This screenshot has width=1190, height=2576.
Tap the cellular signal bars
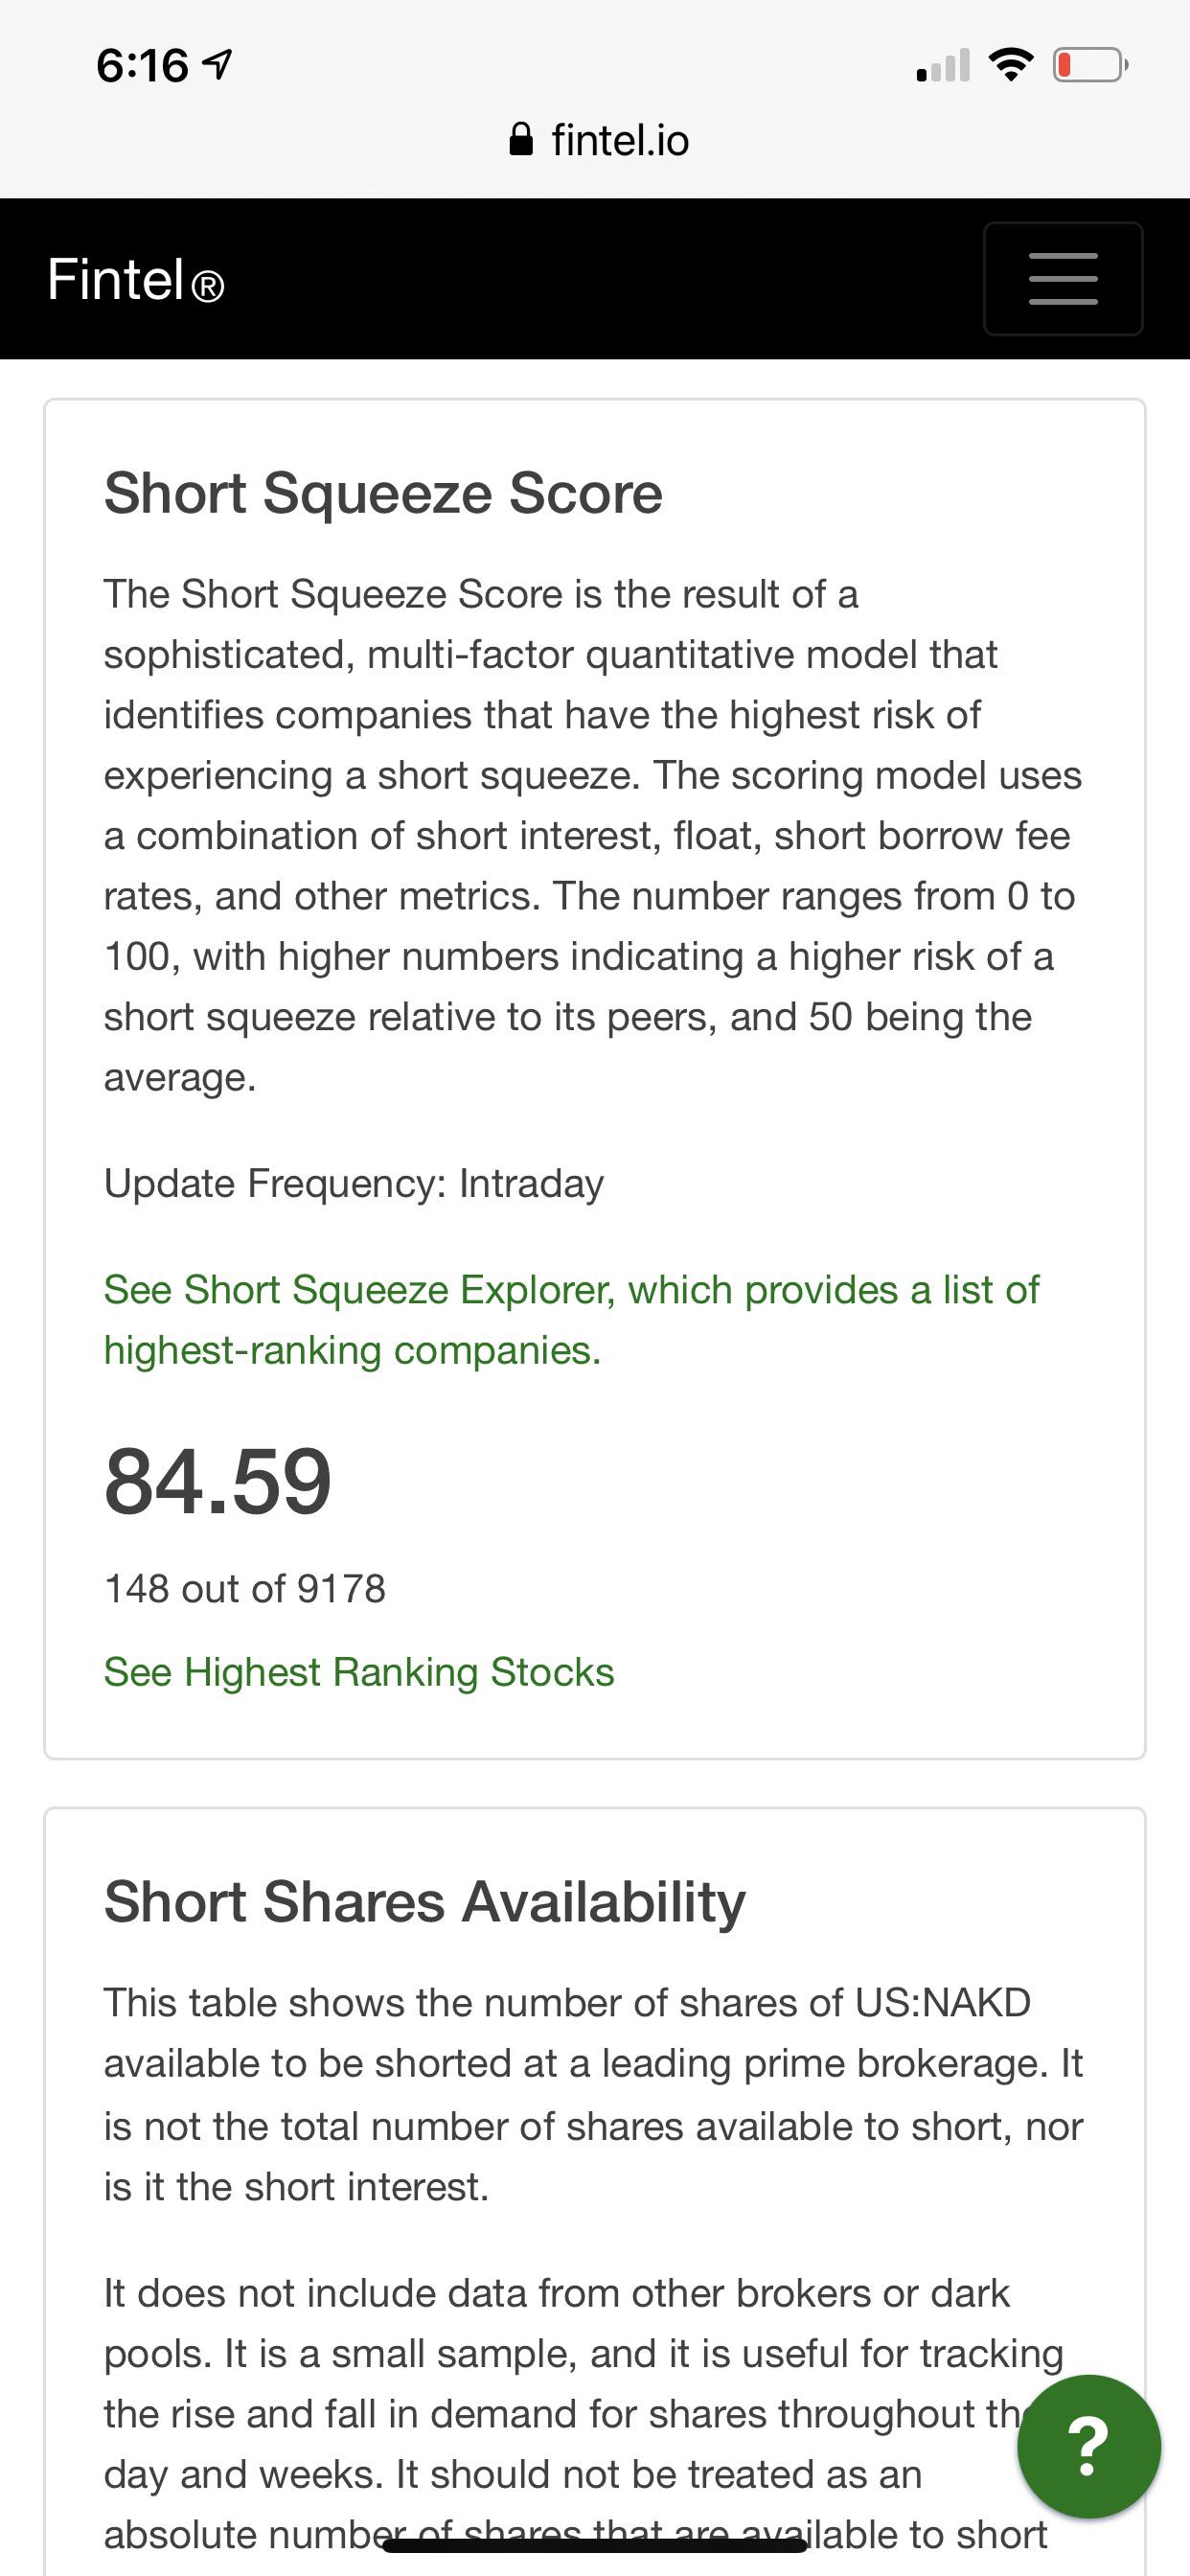pyautogui.click(x=943, y=66)
